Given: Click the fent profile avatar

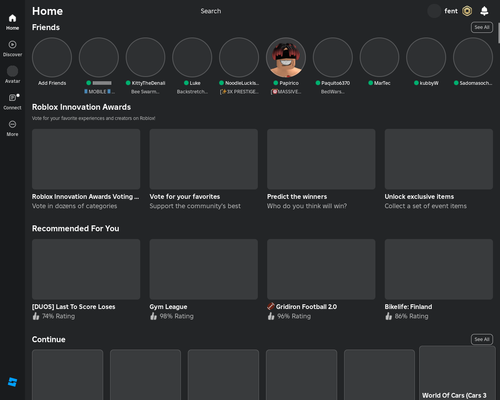Looking at the screenshot, I should (434, 11).
